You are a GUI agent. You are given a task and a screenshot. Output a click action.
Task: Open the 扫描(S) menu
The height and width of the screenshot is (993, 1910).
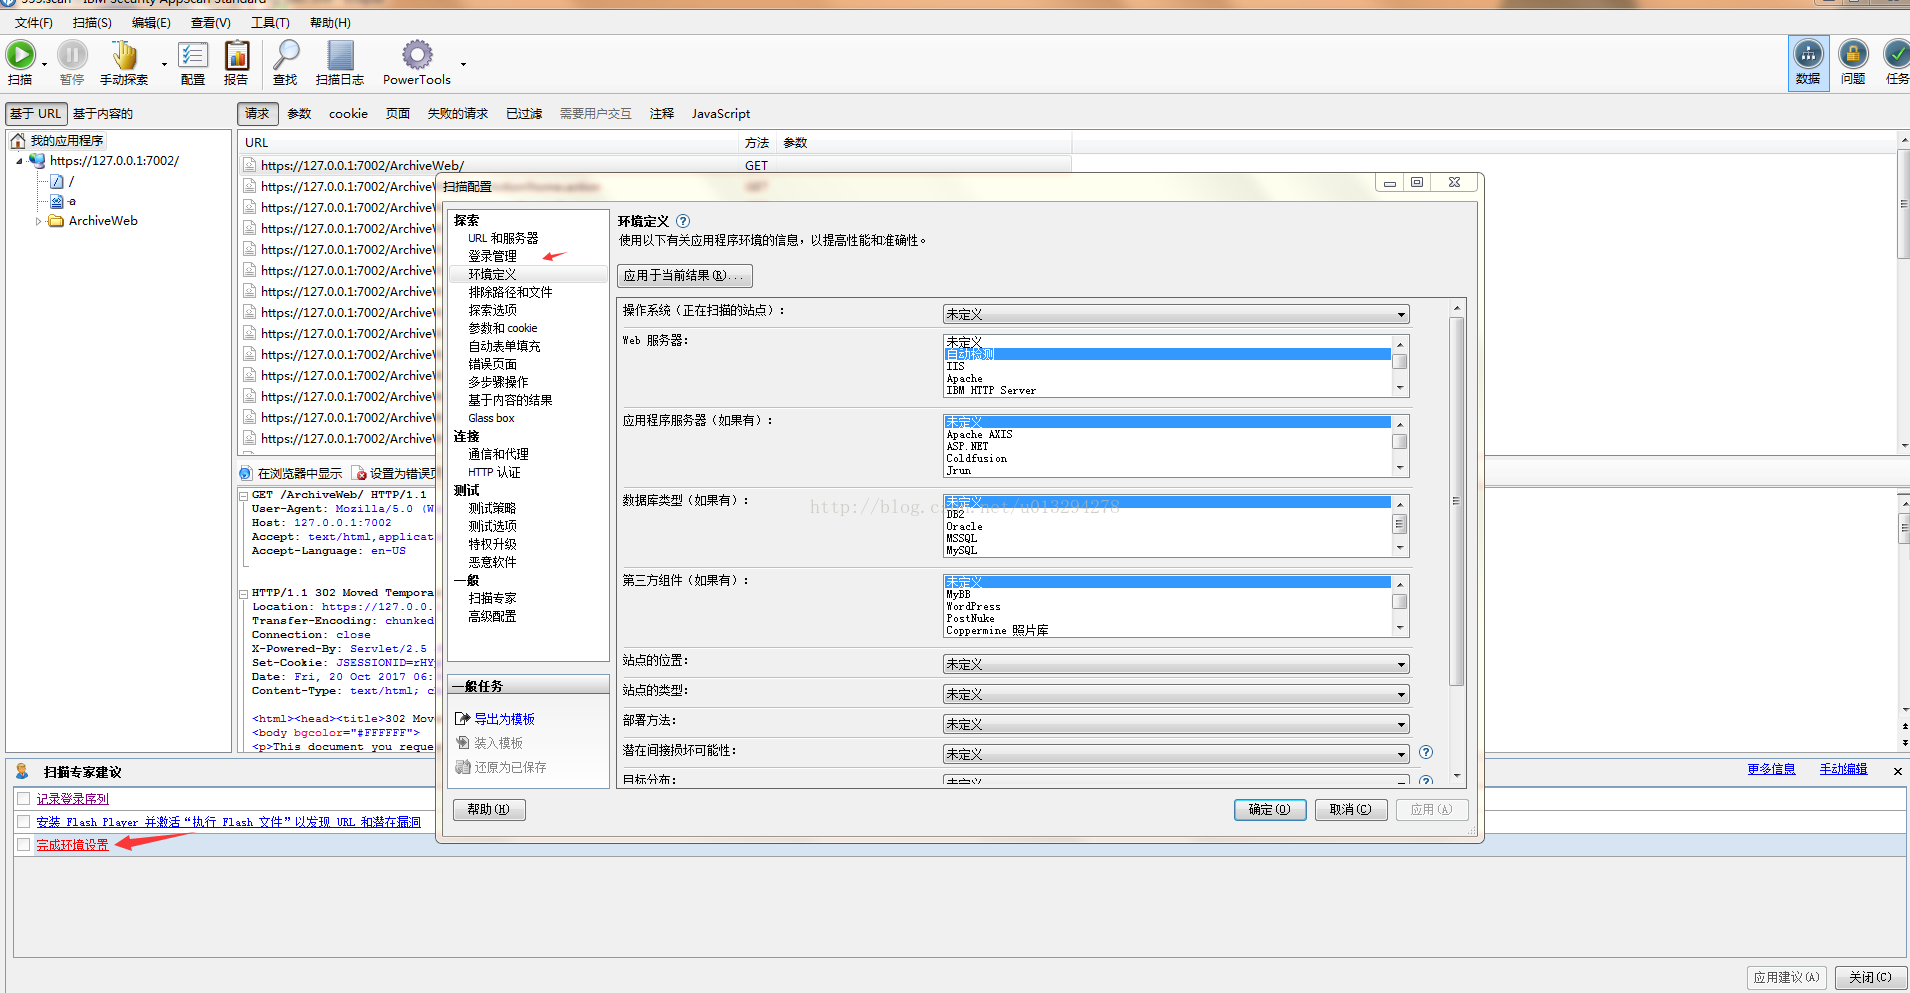[x=92, y=22]
